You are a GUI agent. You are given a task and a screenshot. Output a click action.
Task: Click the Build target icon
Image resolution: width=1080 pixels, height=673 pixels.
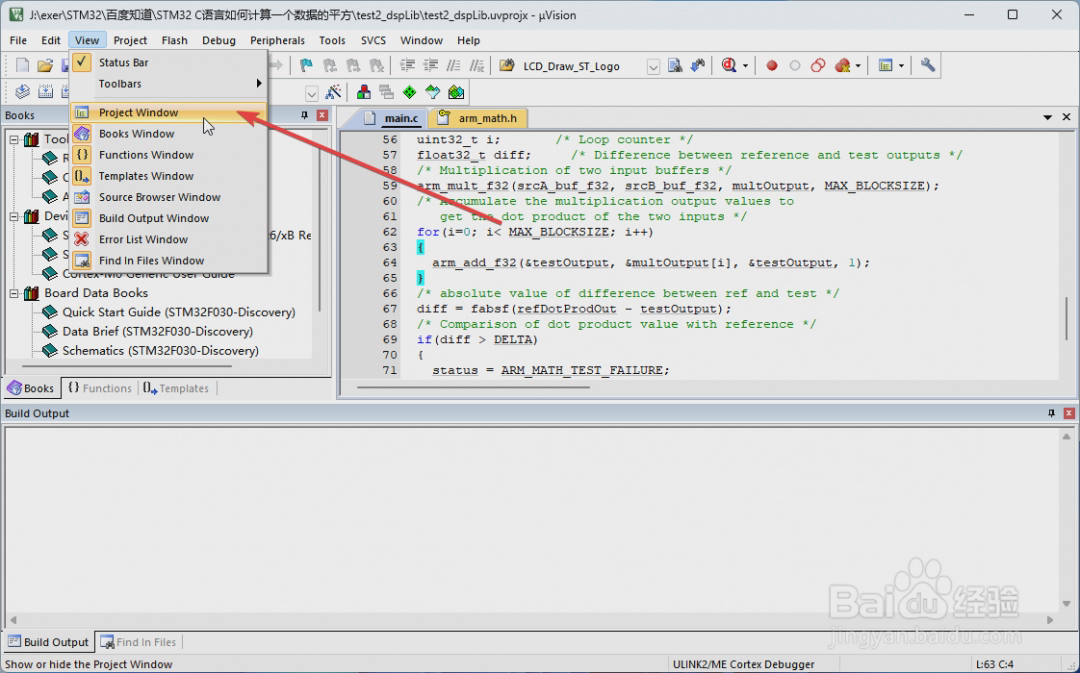45,92
